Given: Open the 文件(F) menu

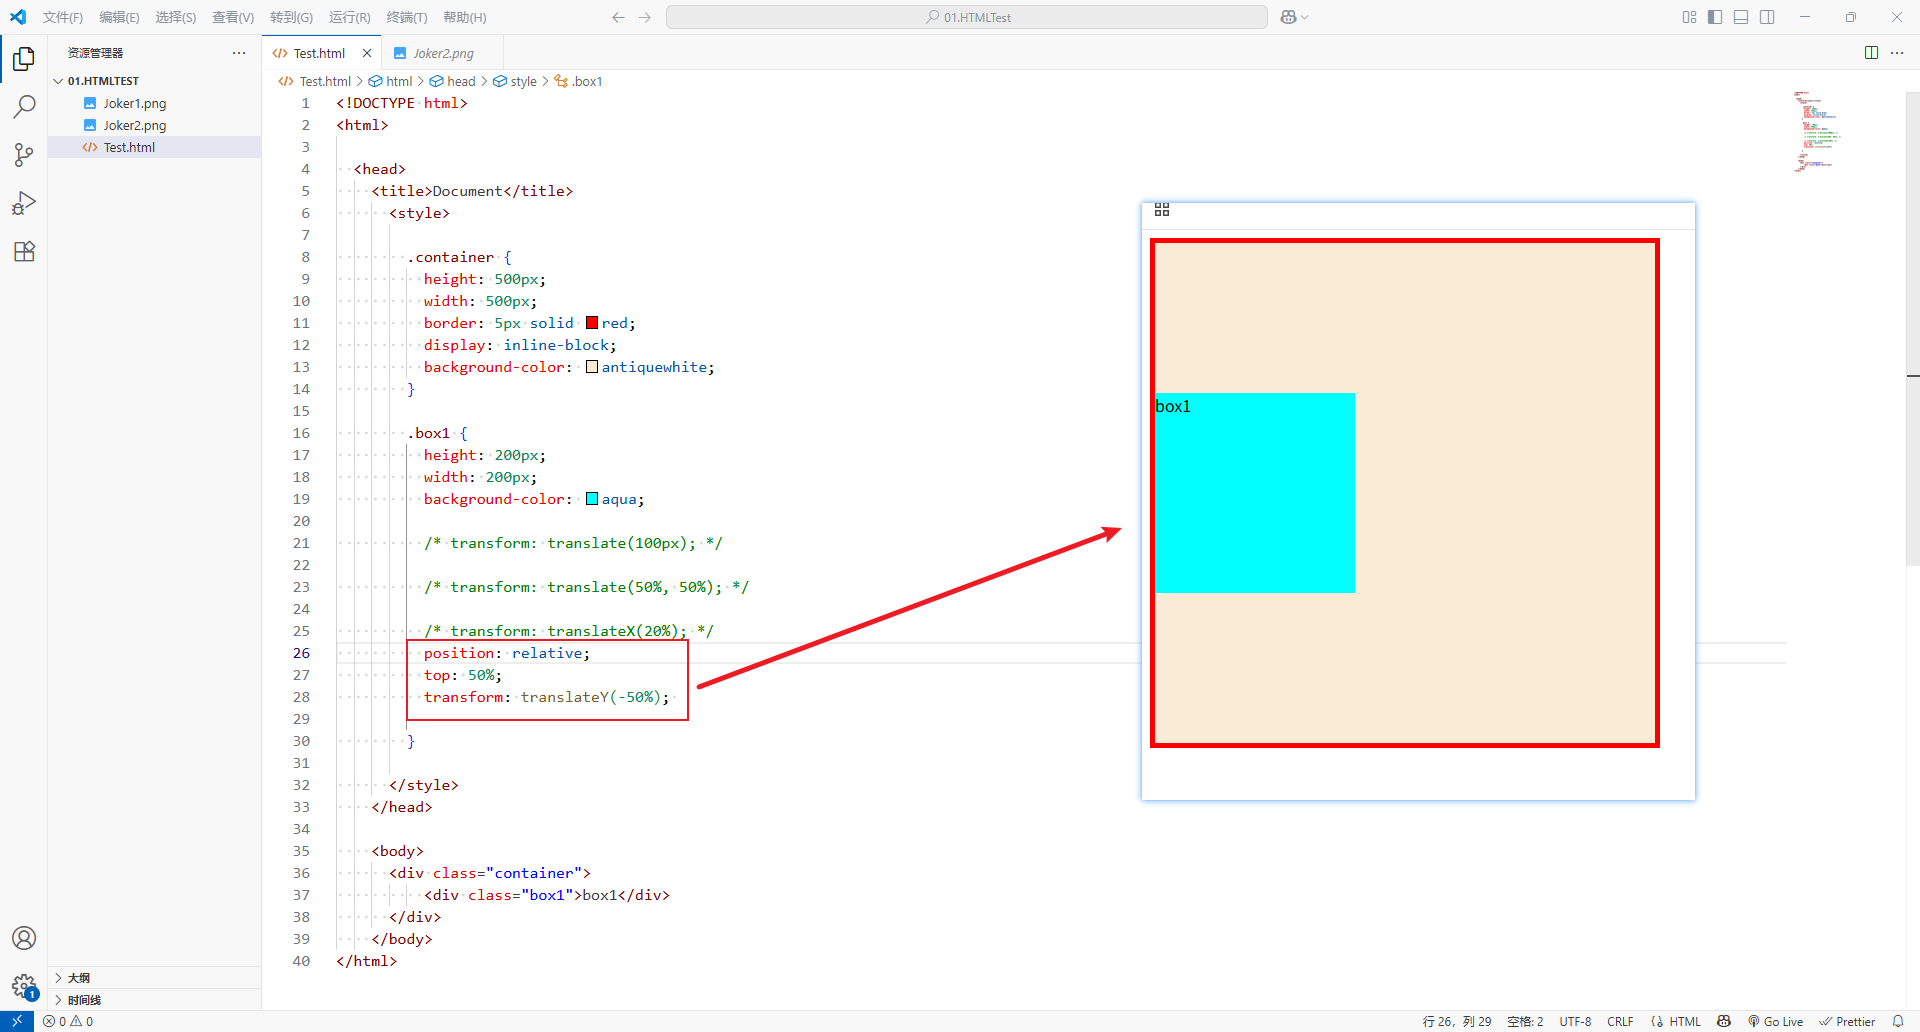Looking at the screenshot, I should coord(63,17).
